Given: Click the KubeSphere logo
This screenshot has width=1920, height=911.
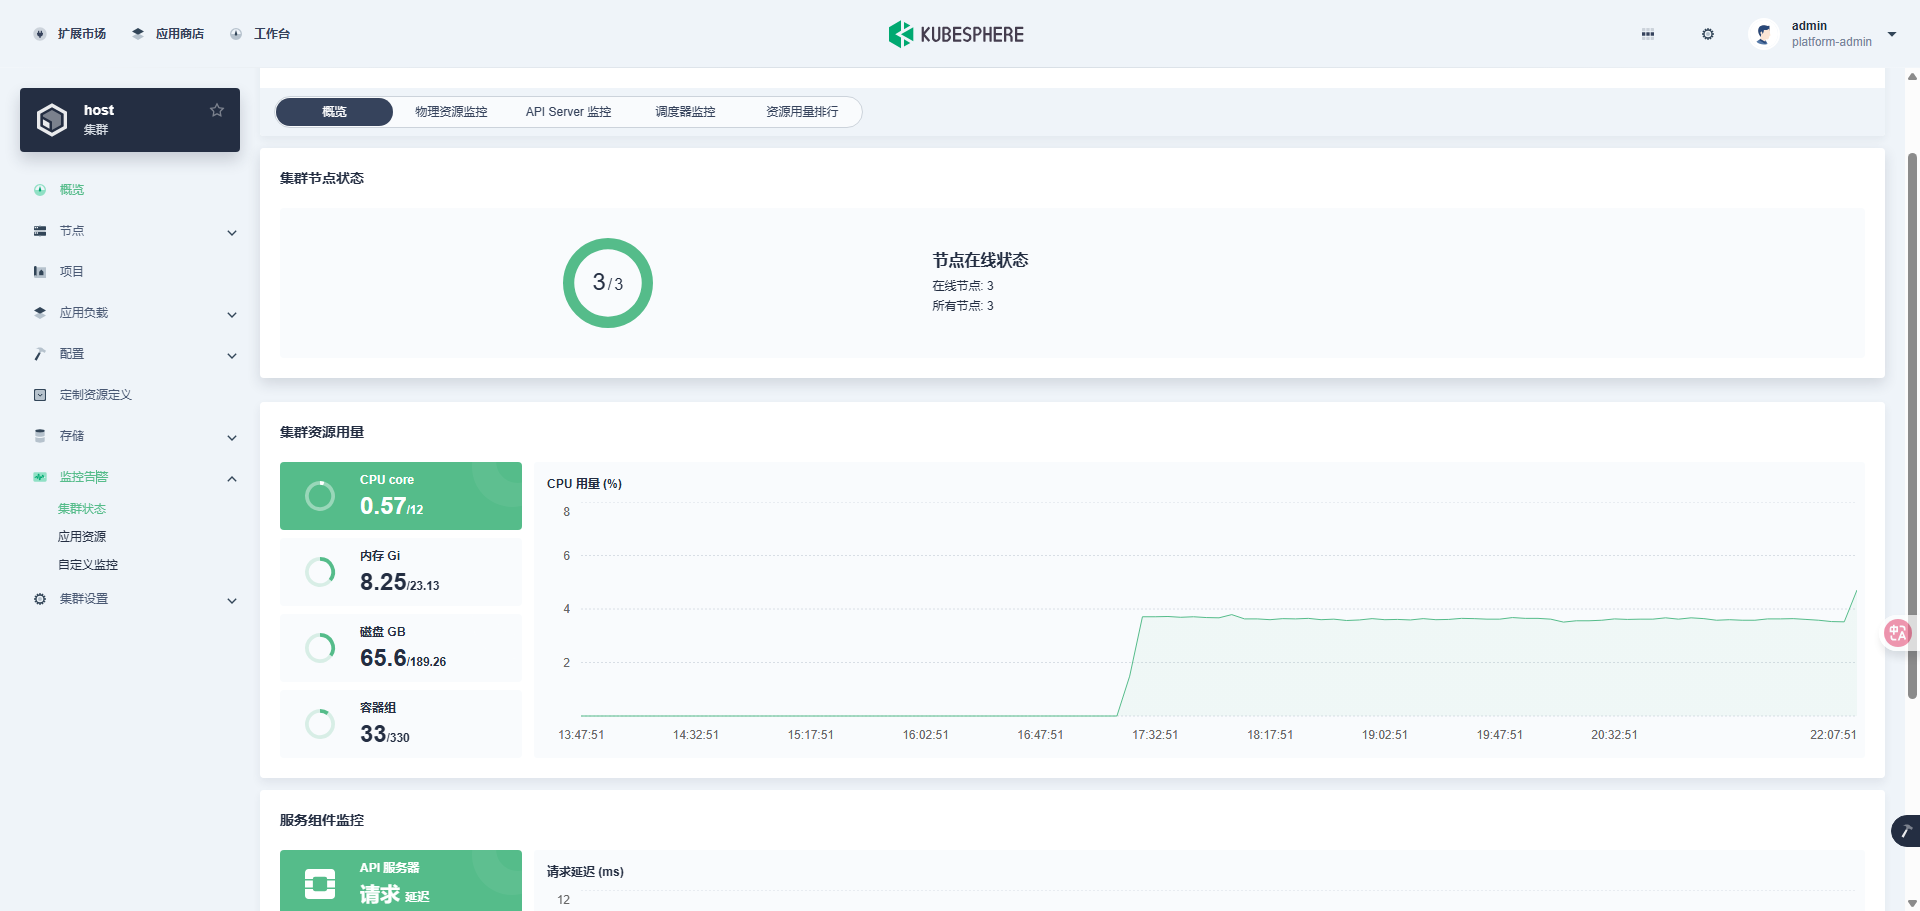Looking at the screenshot, I should point(956,34).
